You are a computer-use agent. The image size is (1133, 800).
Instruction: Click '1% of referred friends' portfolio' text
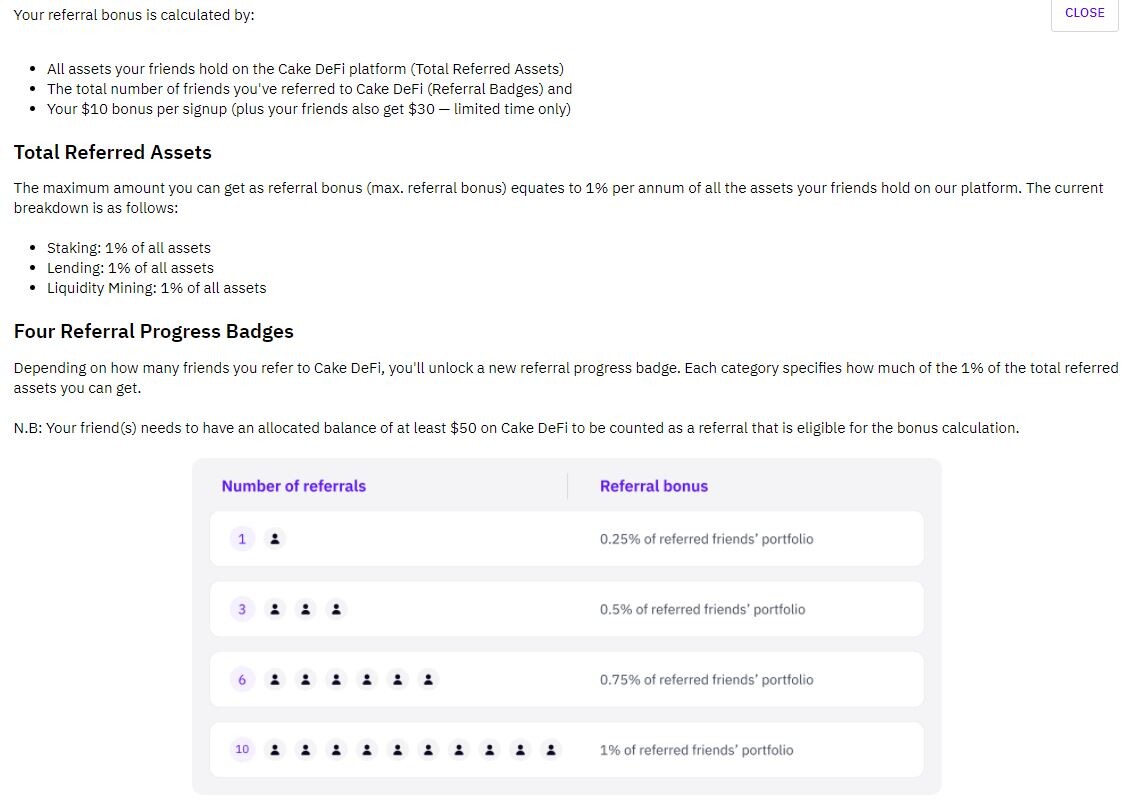697,750
